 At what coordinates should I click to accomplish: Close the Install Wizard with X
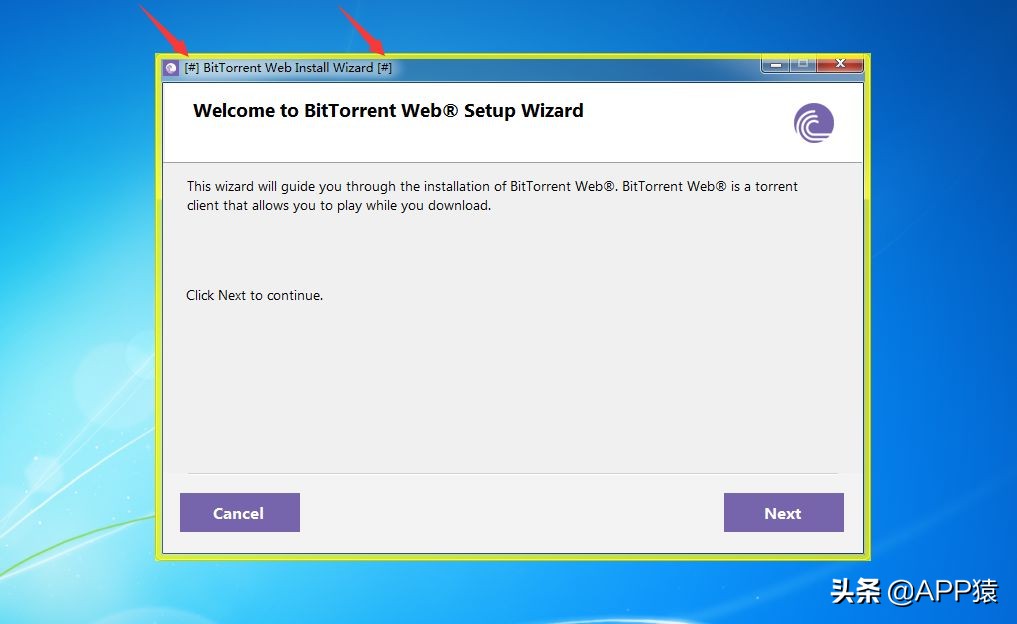click(840, 64)
